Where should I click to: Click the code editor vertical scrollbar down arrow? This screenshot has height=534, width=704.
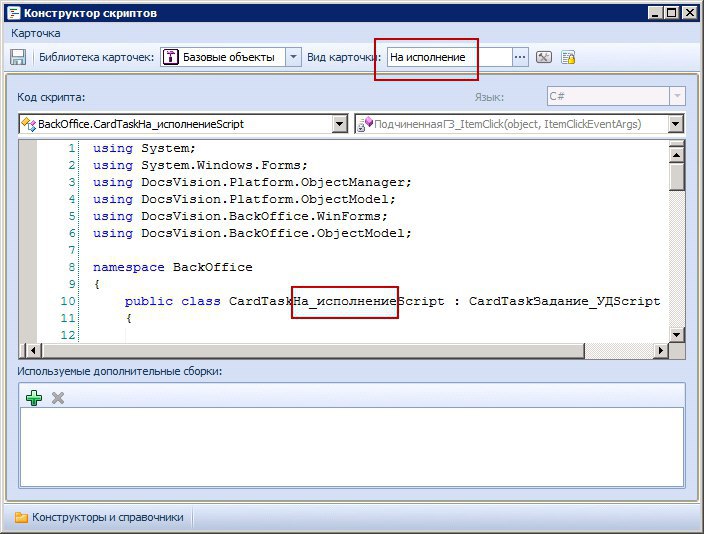[677, 333]
